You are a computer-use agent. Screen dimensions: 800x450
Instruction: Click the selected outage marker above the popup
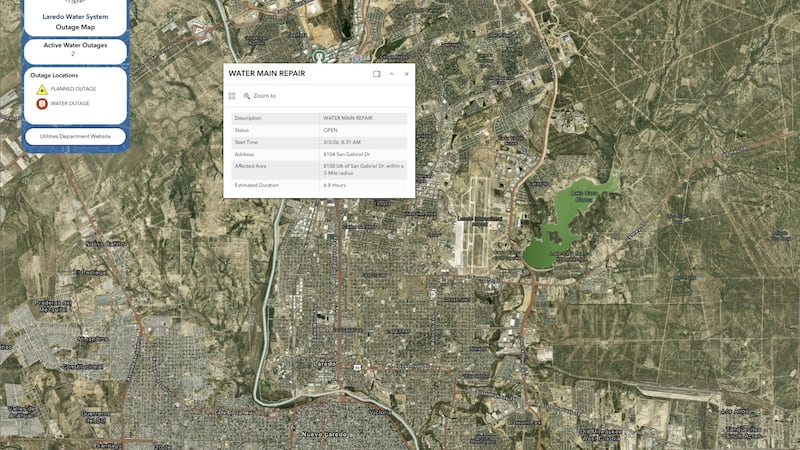(320, 56)
